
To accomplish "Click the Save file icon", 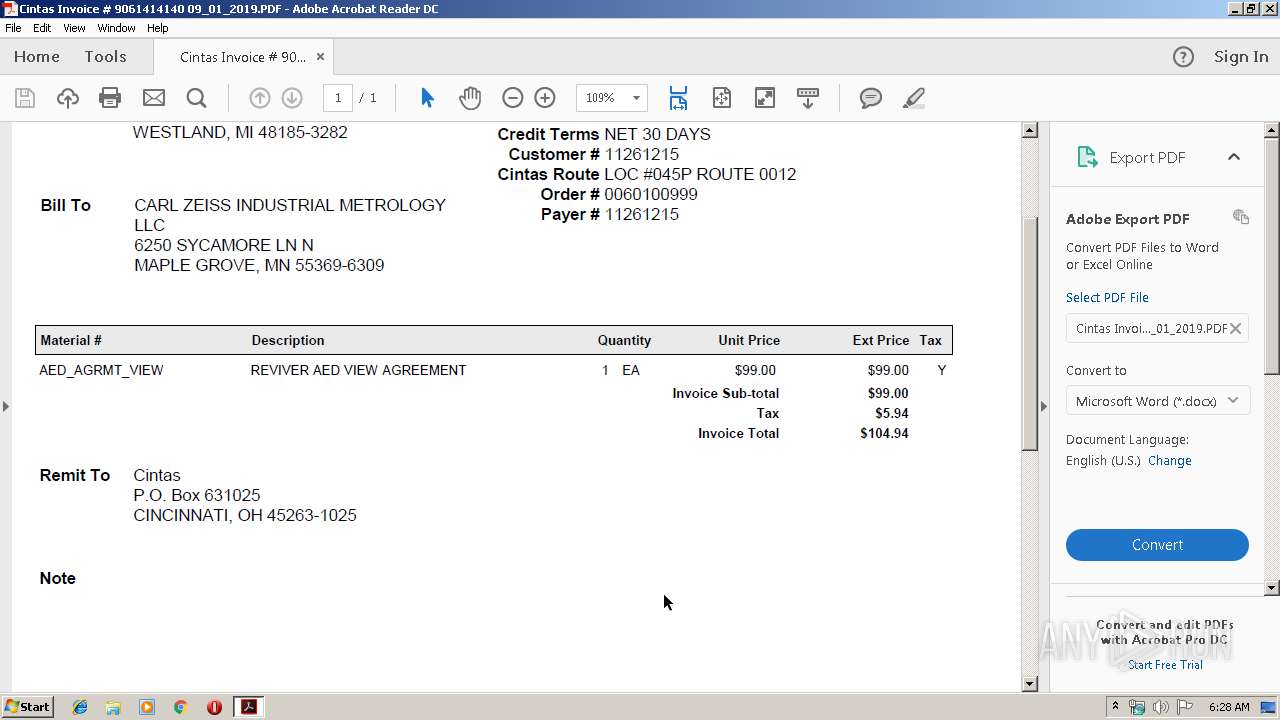I will click(x=25, y=98).
